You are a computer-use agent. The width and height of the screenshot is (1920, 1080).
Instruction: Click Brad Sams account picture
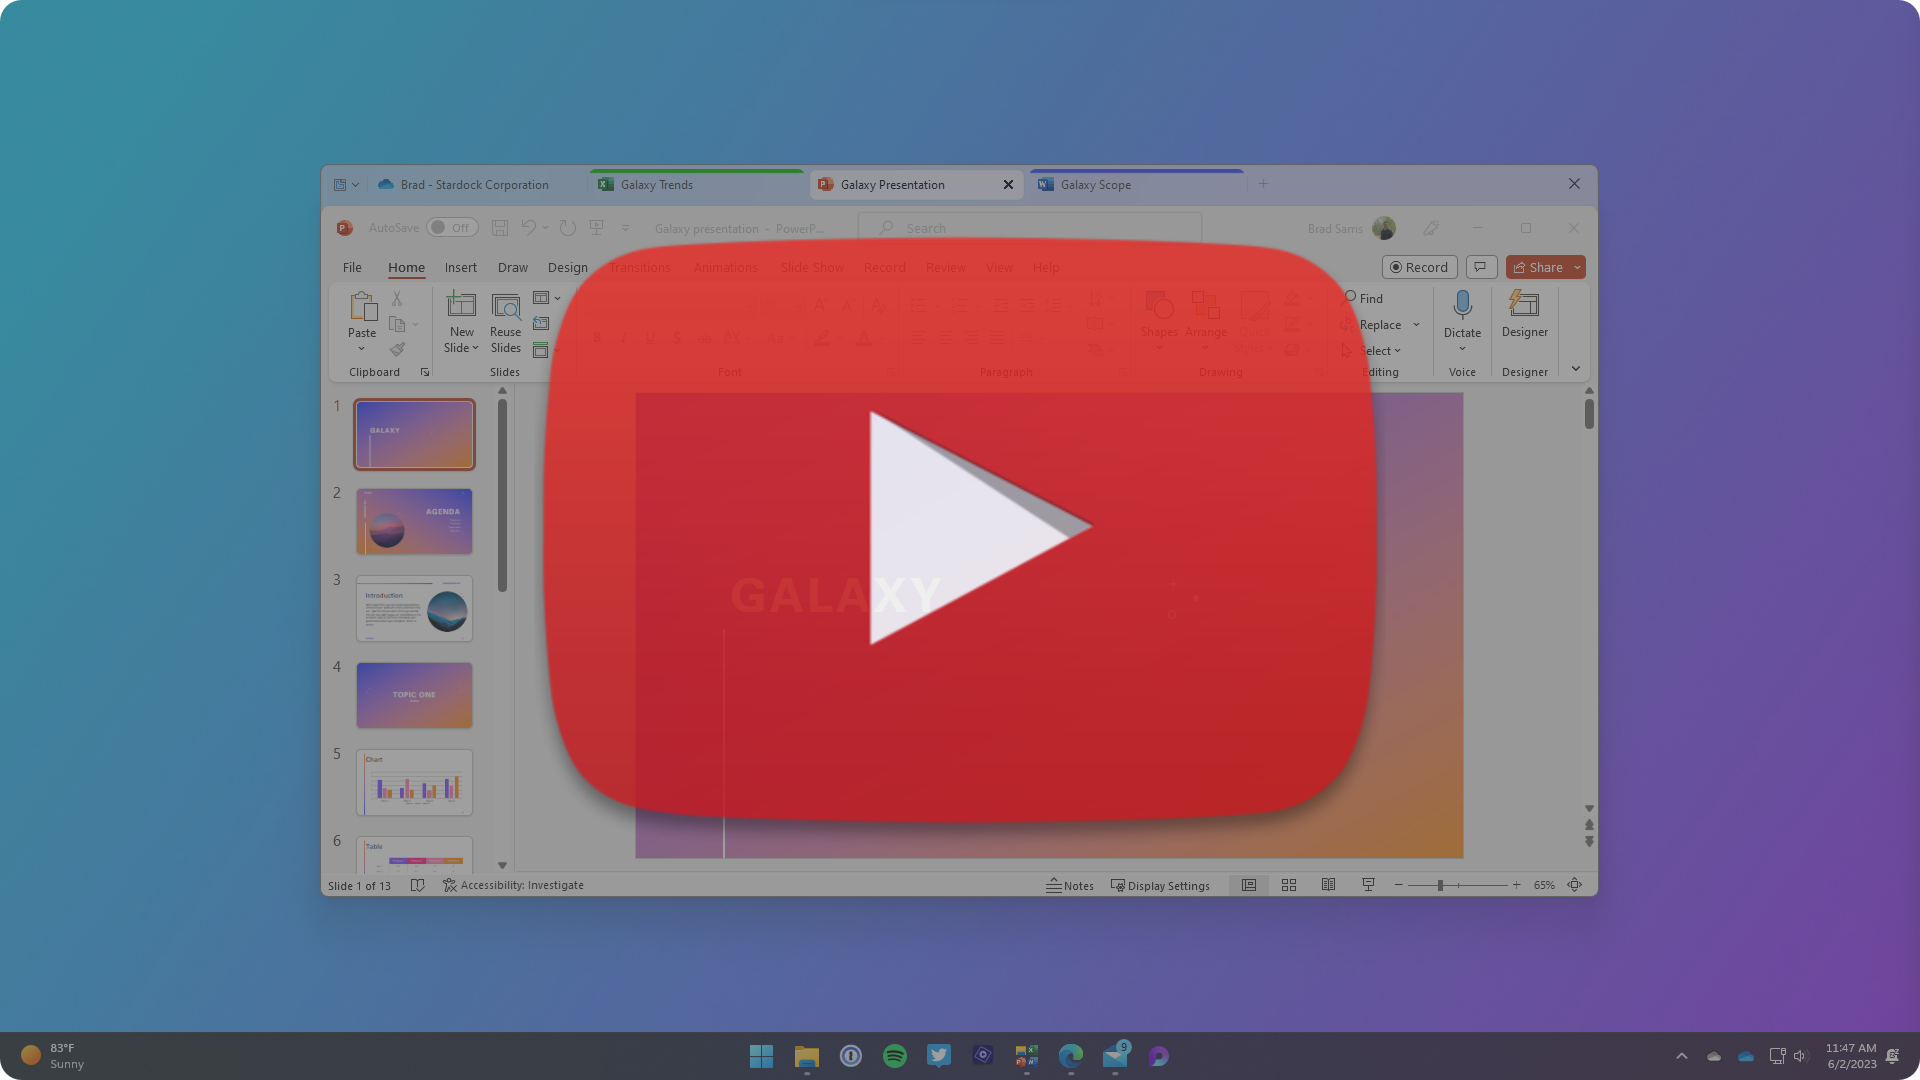pyautogui.click(x=1384, y=228)
